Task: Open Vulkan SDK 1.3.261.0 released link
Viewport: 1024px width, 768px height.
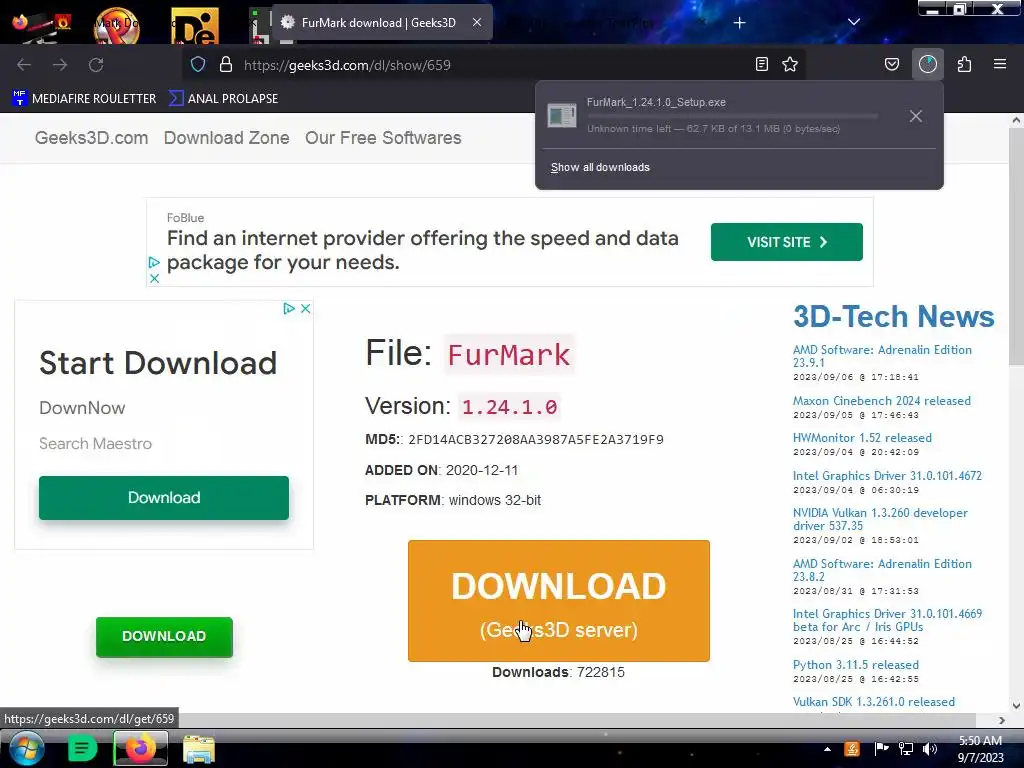Action: coord(874,702)
